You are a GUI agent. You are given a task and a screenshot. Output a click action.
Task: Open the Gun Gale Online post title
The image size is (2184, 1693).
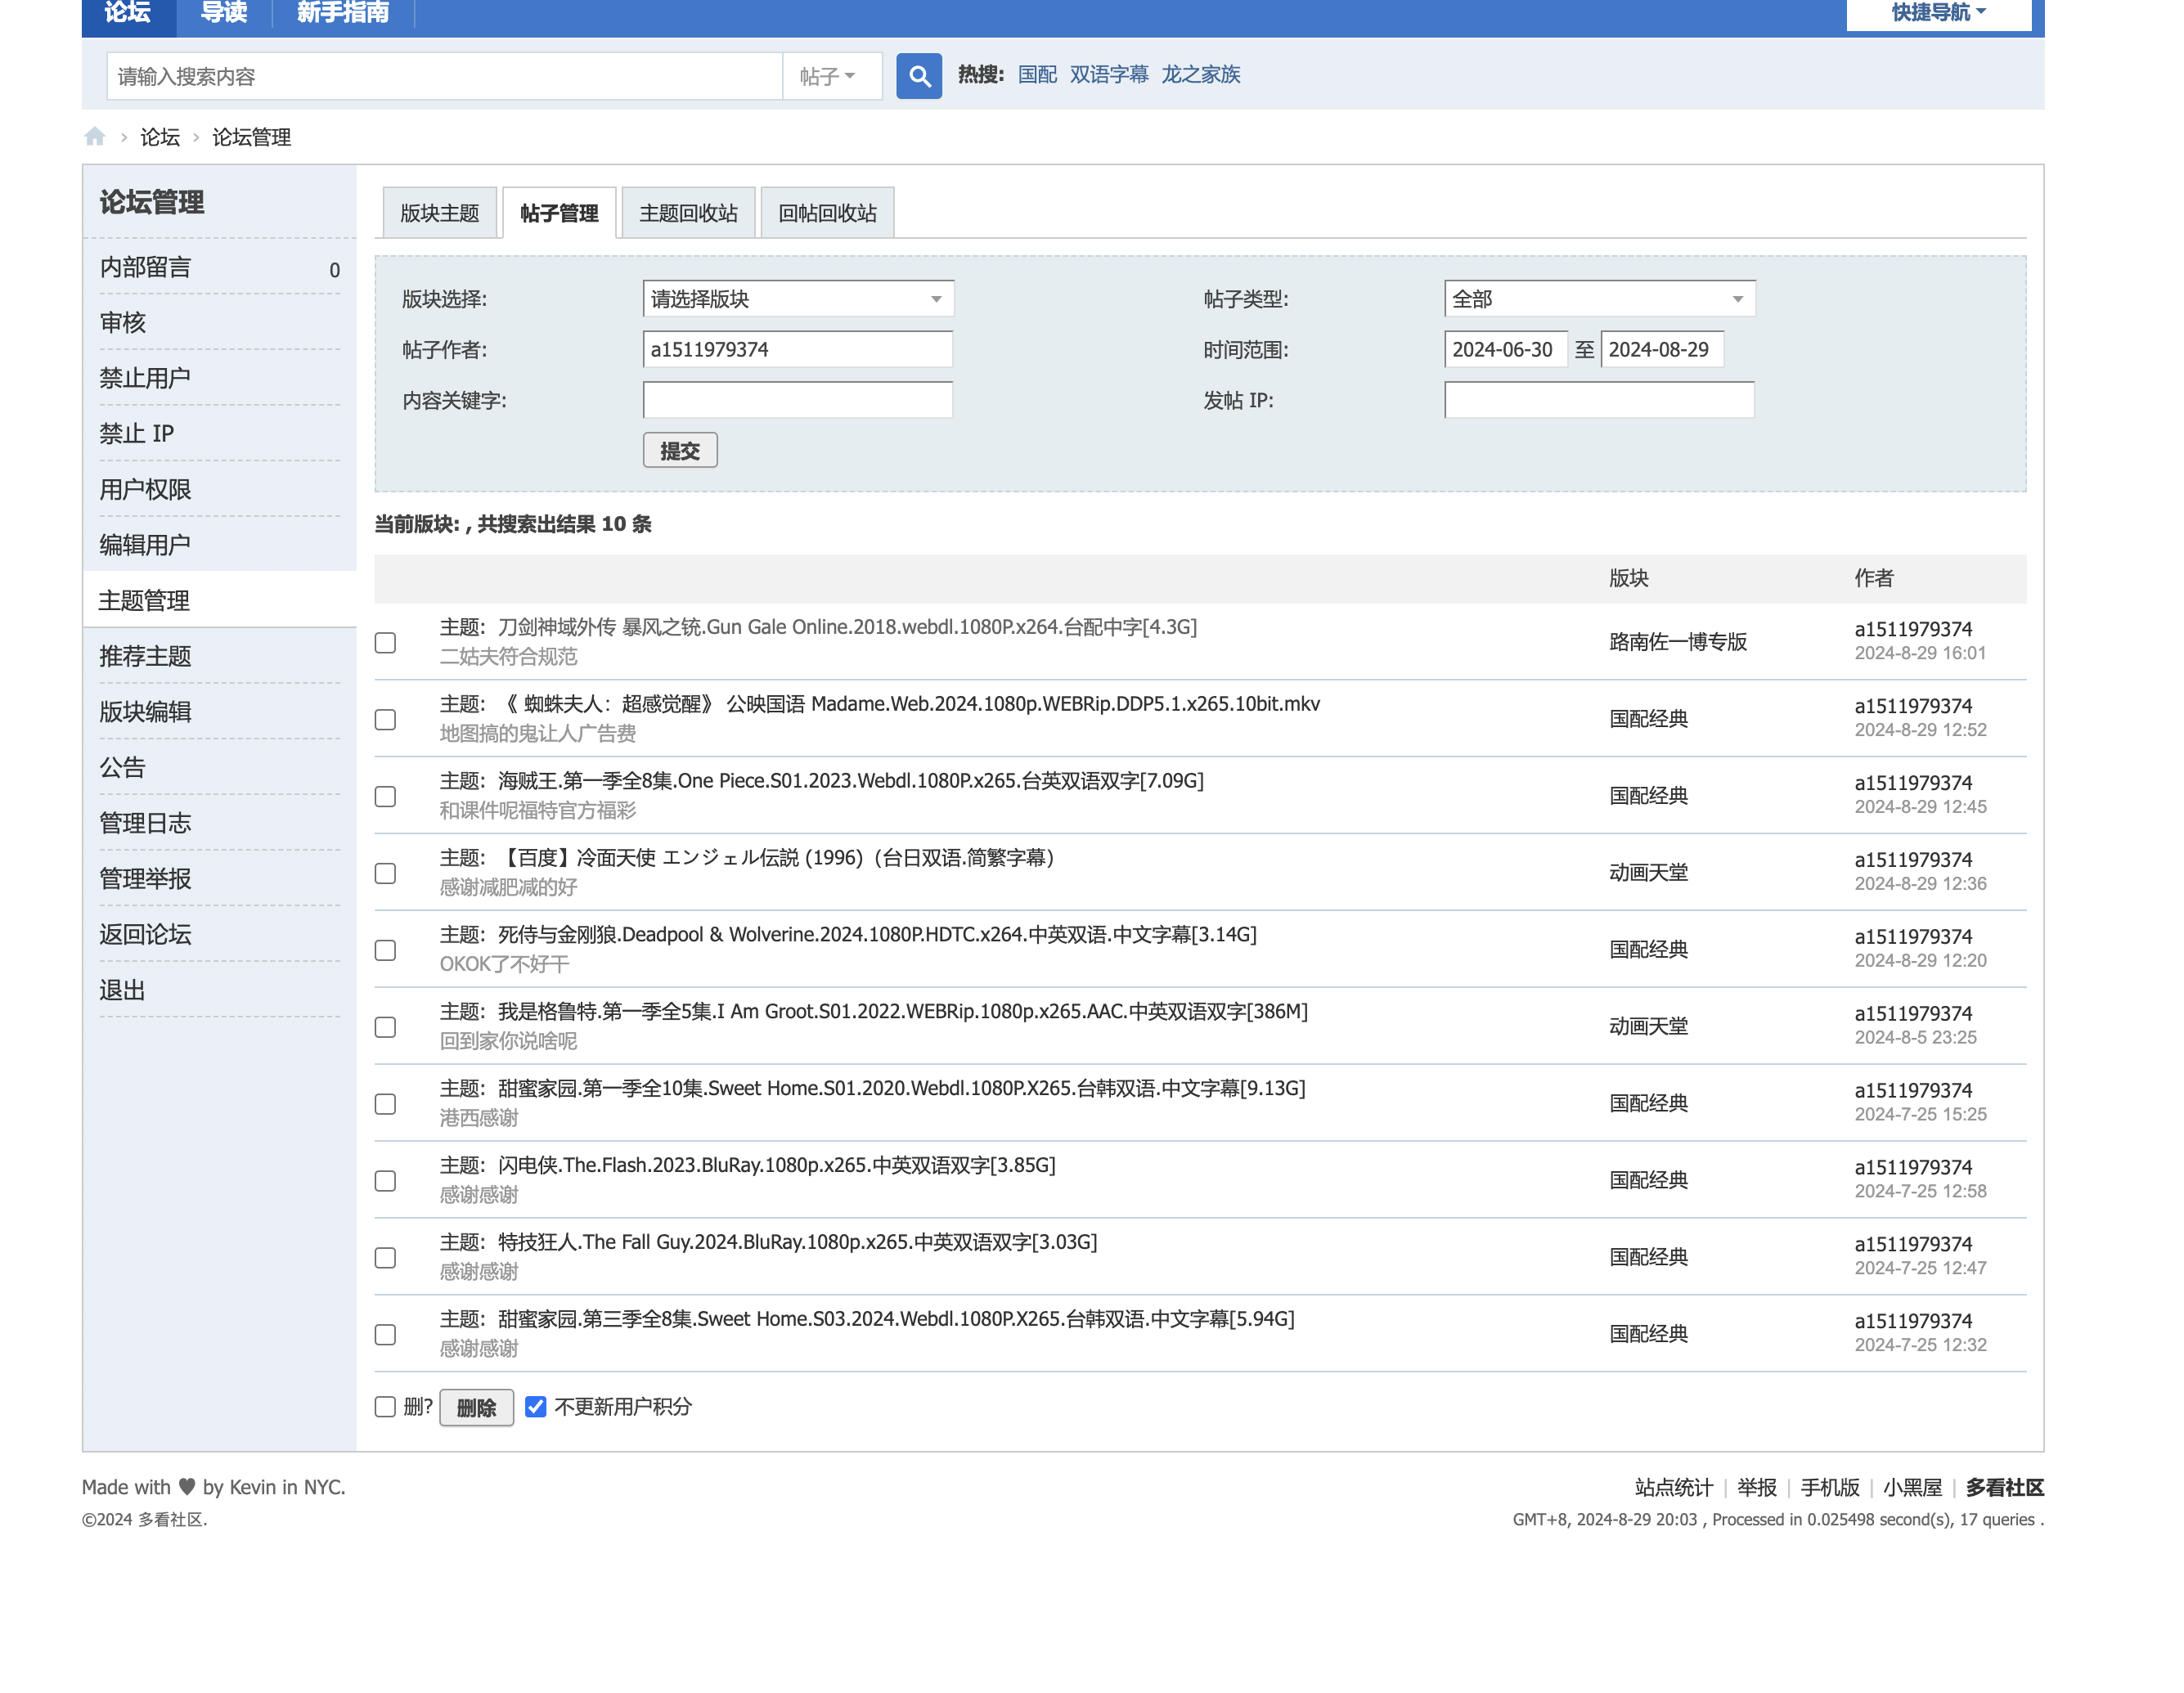click(847, 627)
